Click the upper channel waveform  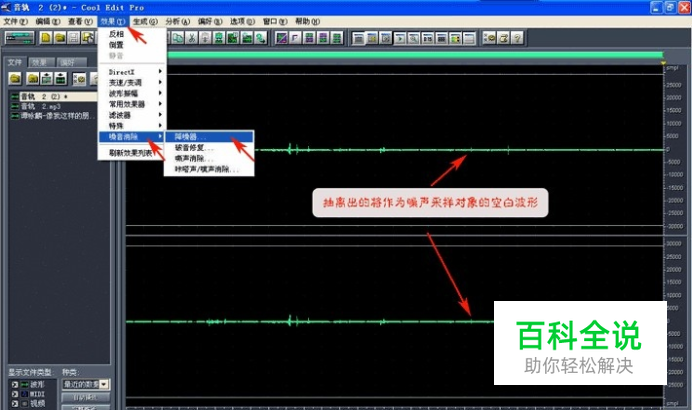[395, 150]
